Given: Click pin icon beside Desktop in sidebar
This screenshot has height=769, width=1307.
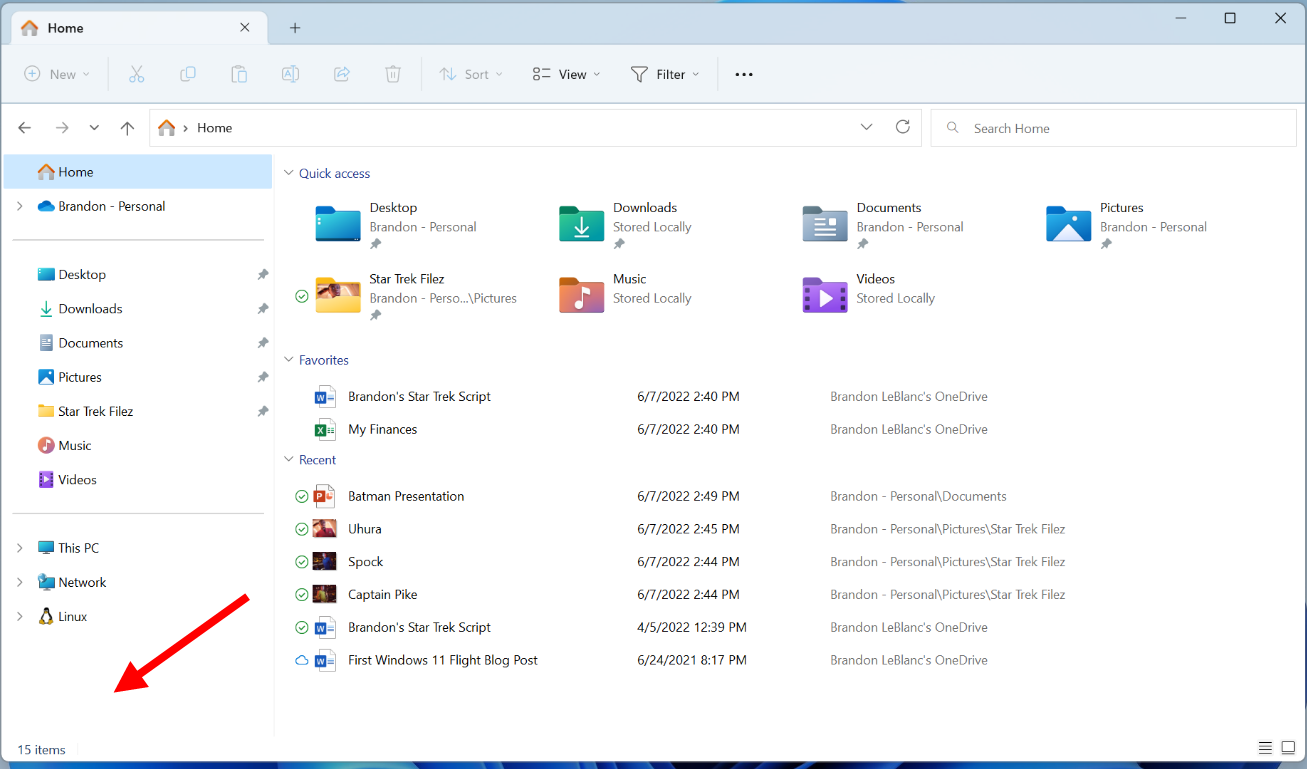Looking at the screenshot, I should 262,274.
